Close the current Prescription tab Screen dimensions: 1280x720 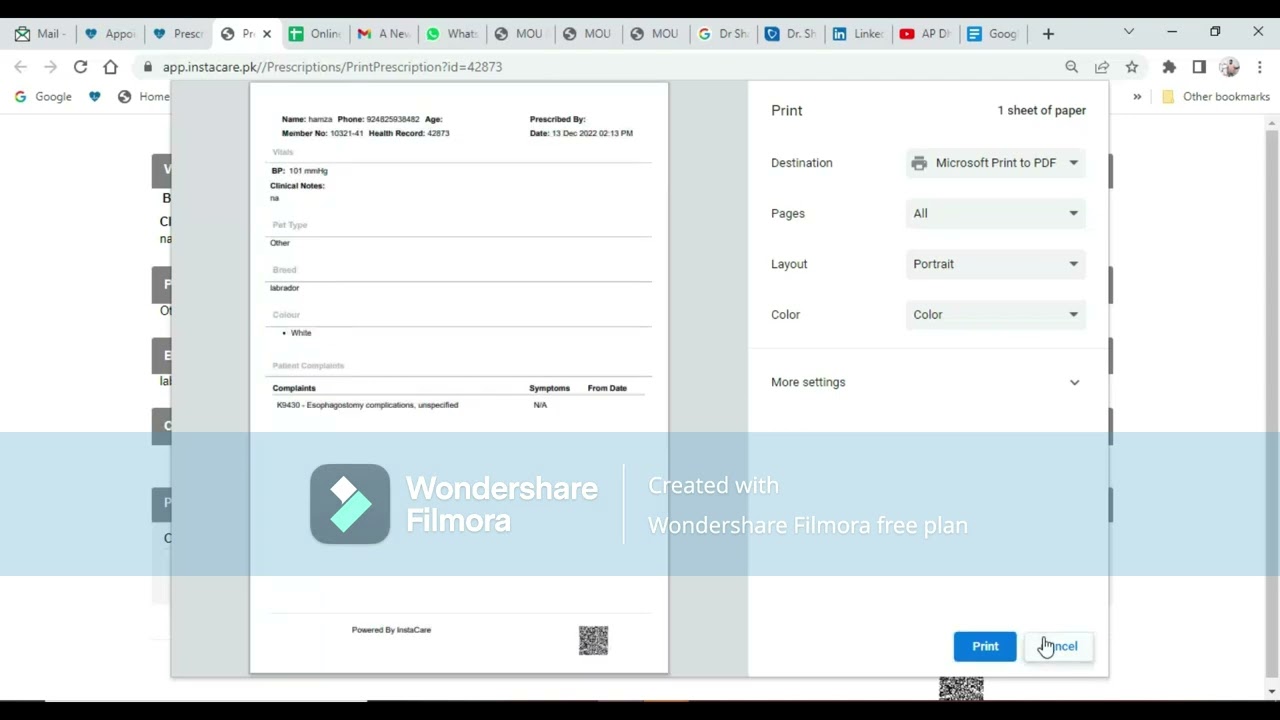point(267,33)
